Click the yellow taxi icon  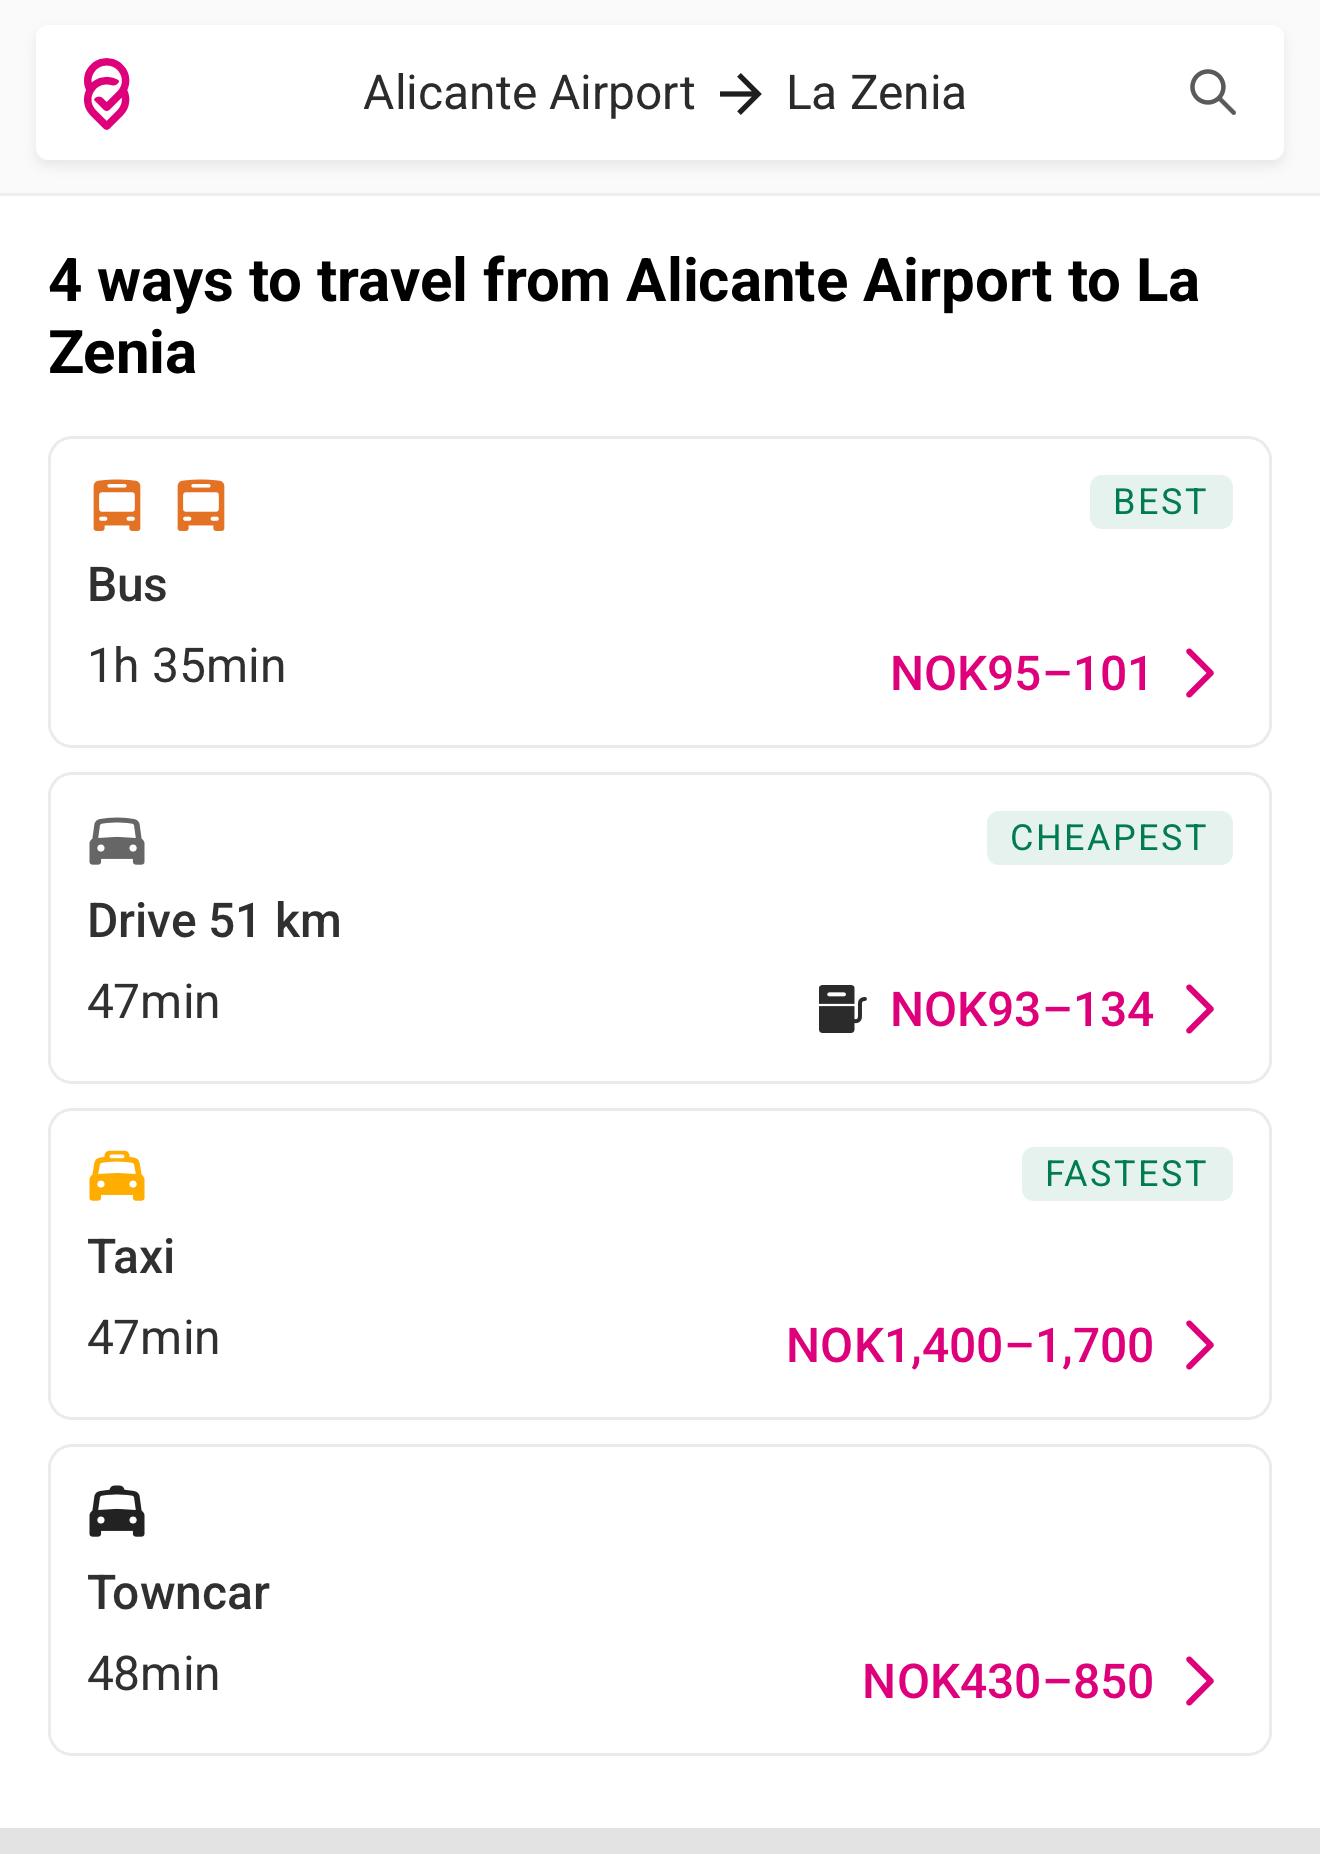coord(117,1177)
